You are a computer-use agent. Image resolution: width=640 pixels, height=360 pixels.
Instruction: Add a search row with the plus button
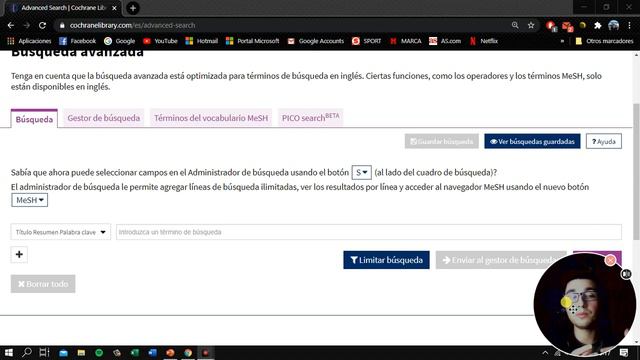tap(19, 254)
